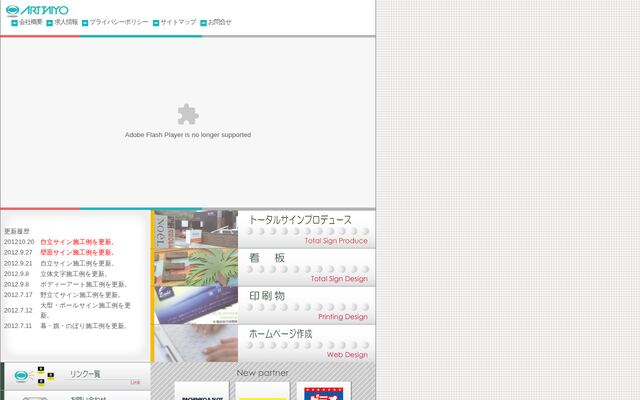The image size is (640, 400).
Task: Click the keyboard hands photo thumbnail
Action: 196,343
